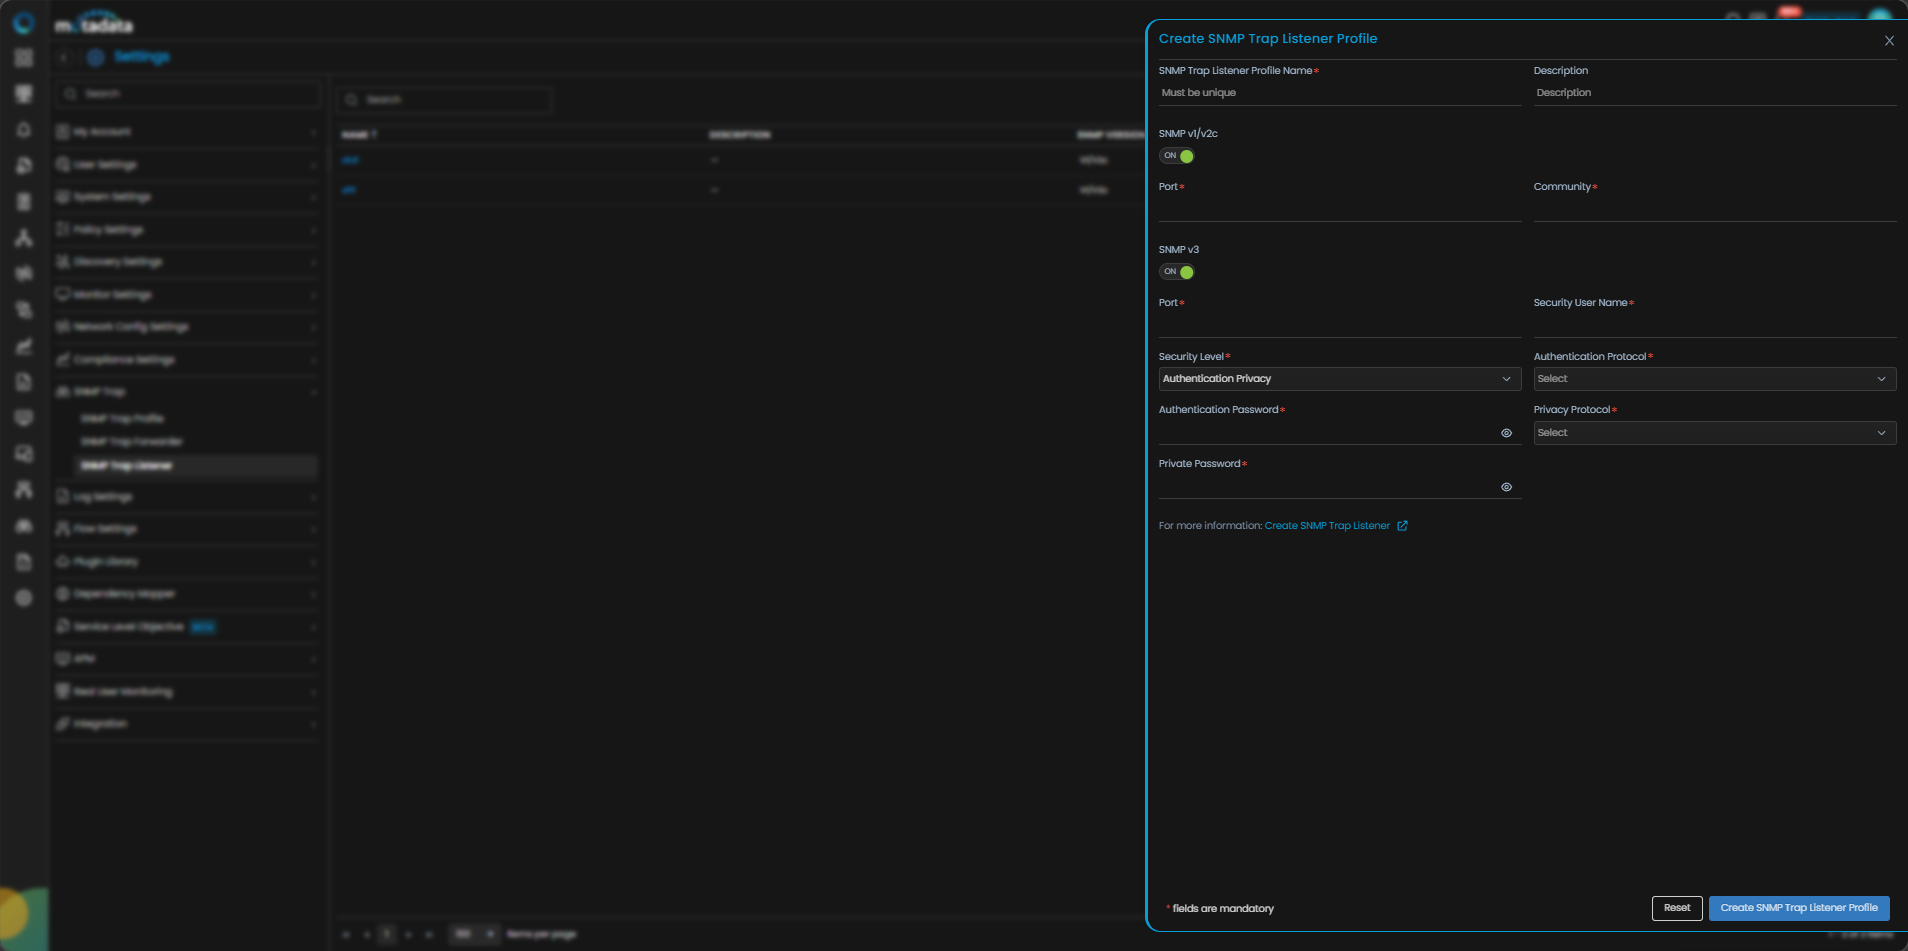Screen dimensions: 1908x951
Task: Select the Community input field
Action: [1714, 209]
